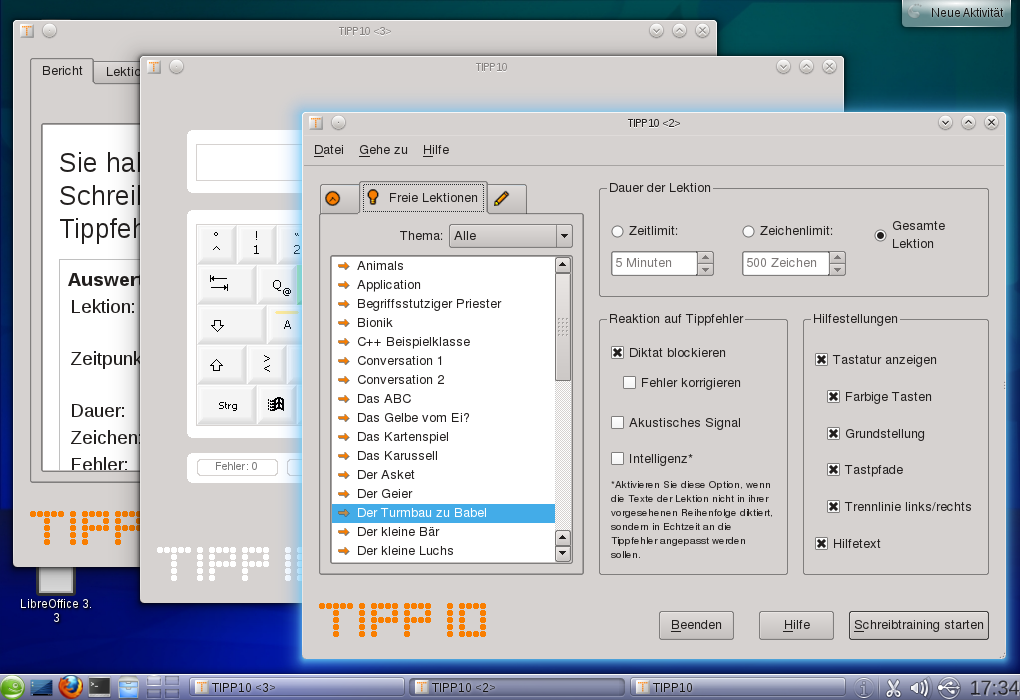Decrease the Minuten value with down arrow
The height and width of the screenshot is (700, 1020).
[x=705, y=269]
